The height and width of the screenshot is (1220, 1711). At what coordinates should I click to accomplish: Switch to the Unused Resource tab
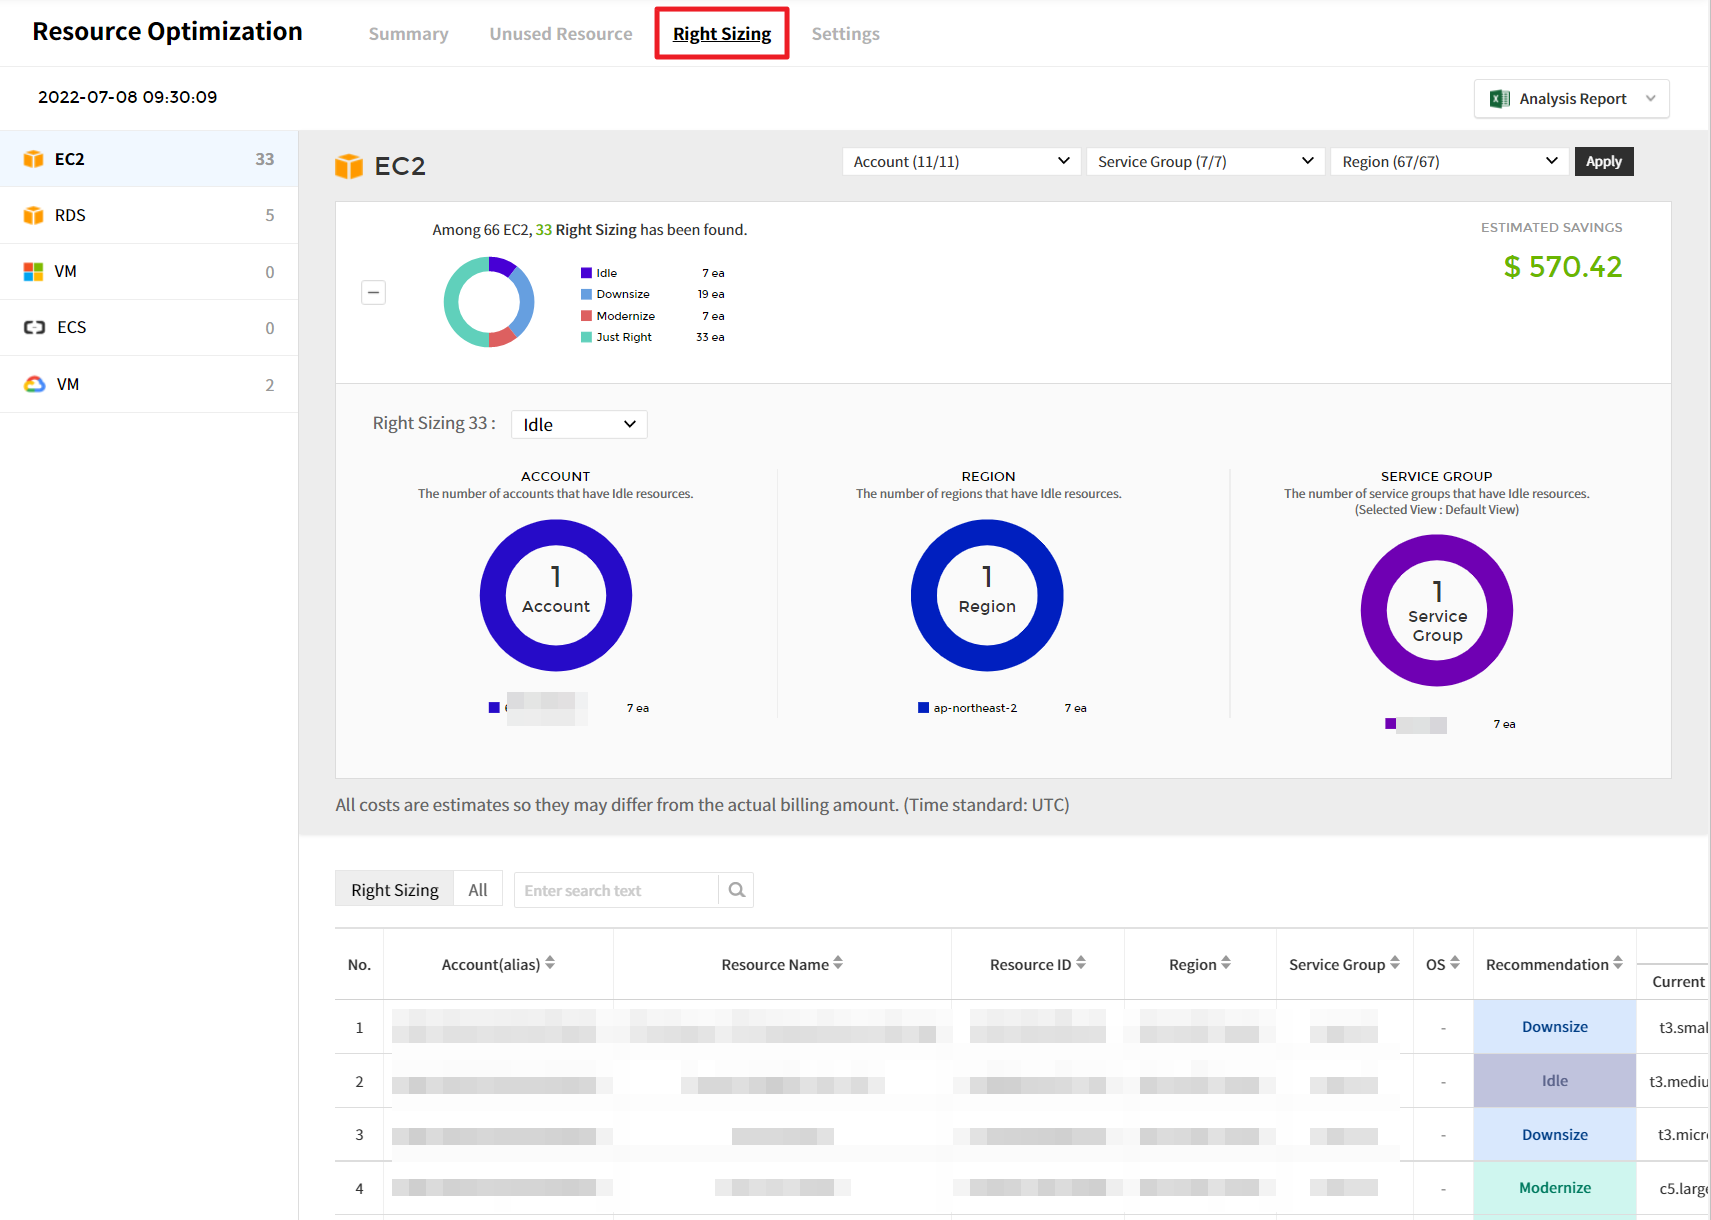pyautogui.click(x=560, y=34)
